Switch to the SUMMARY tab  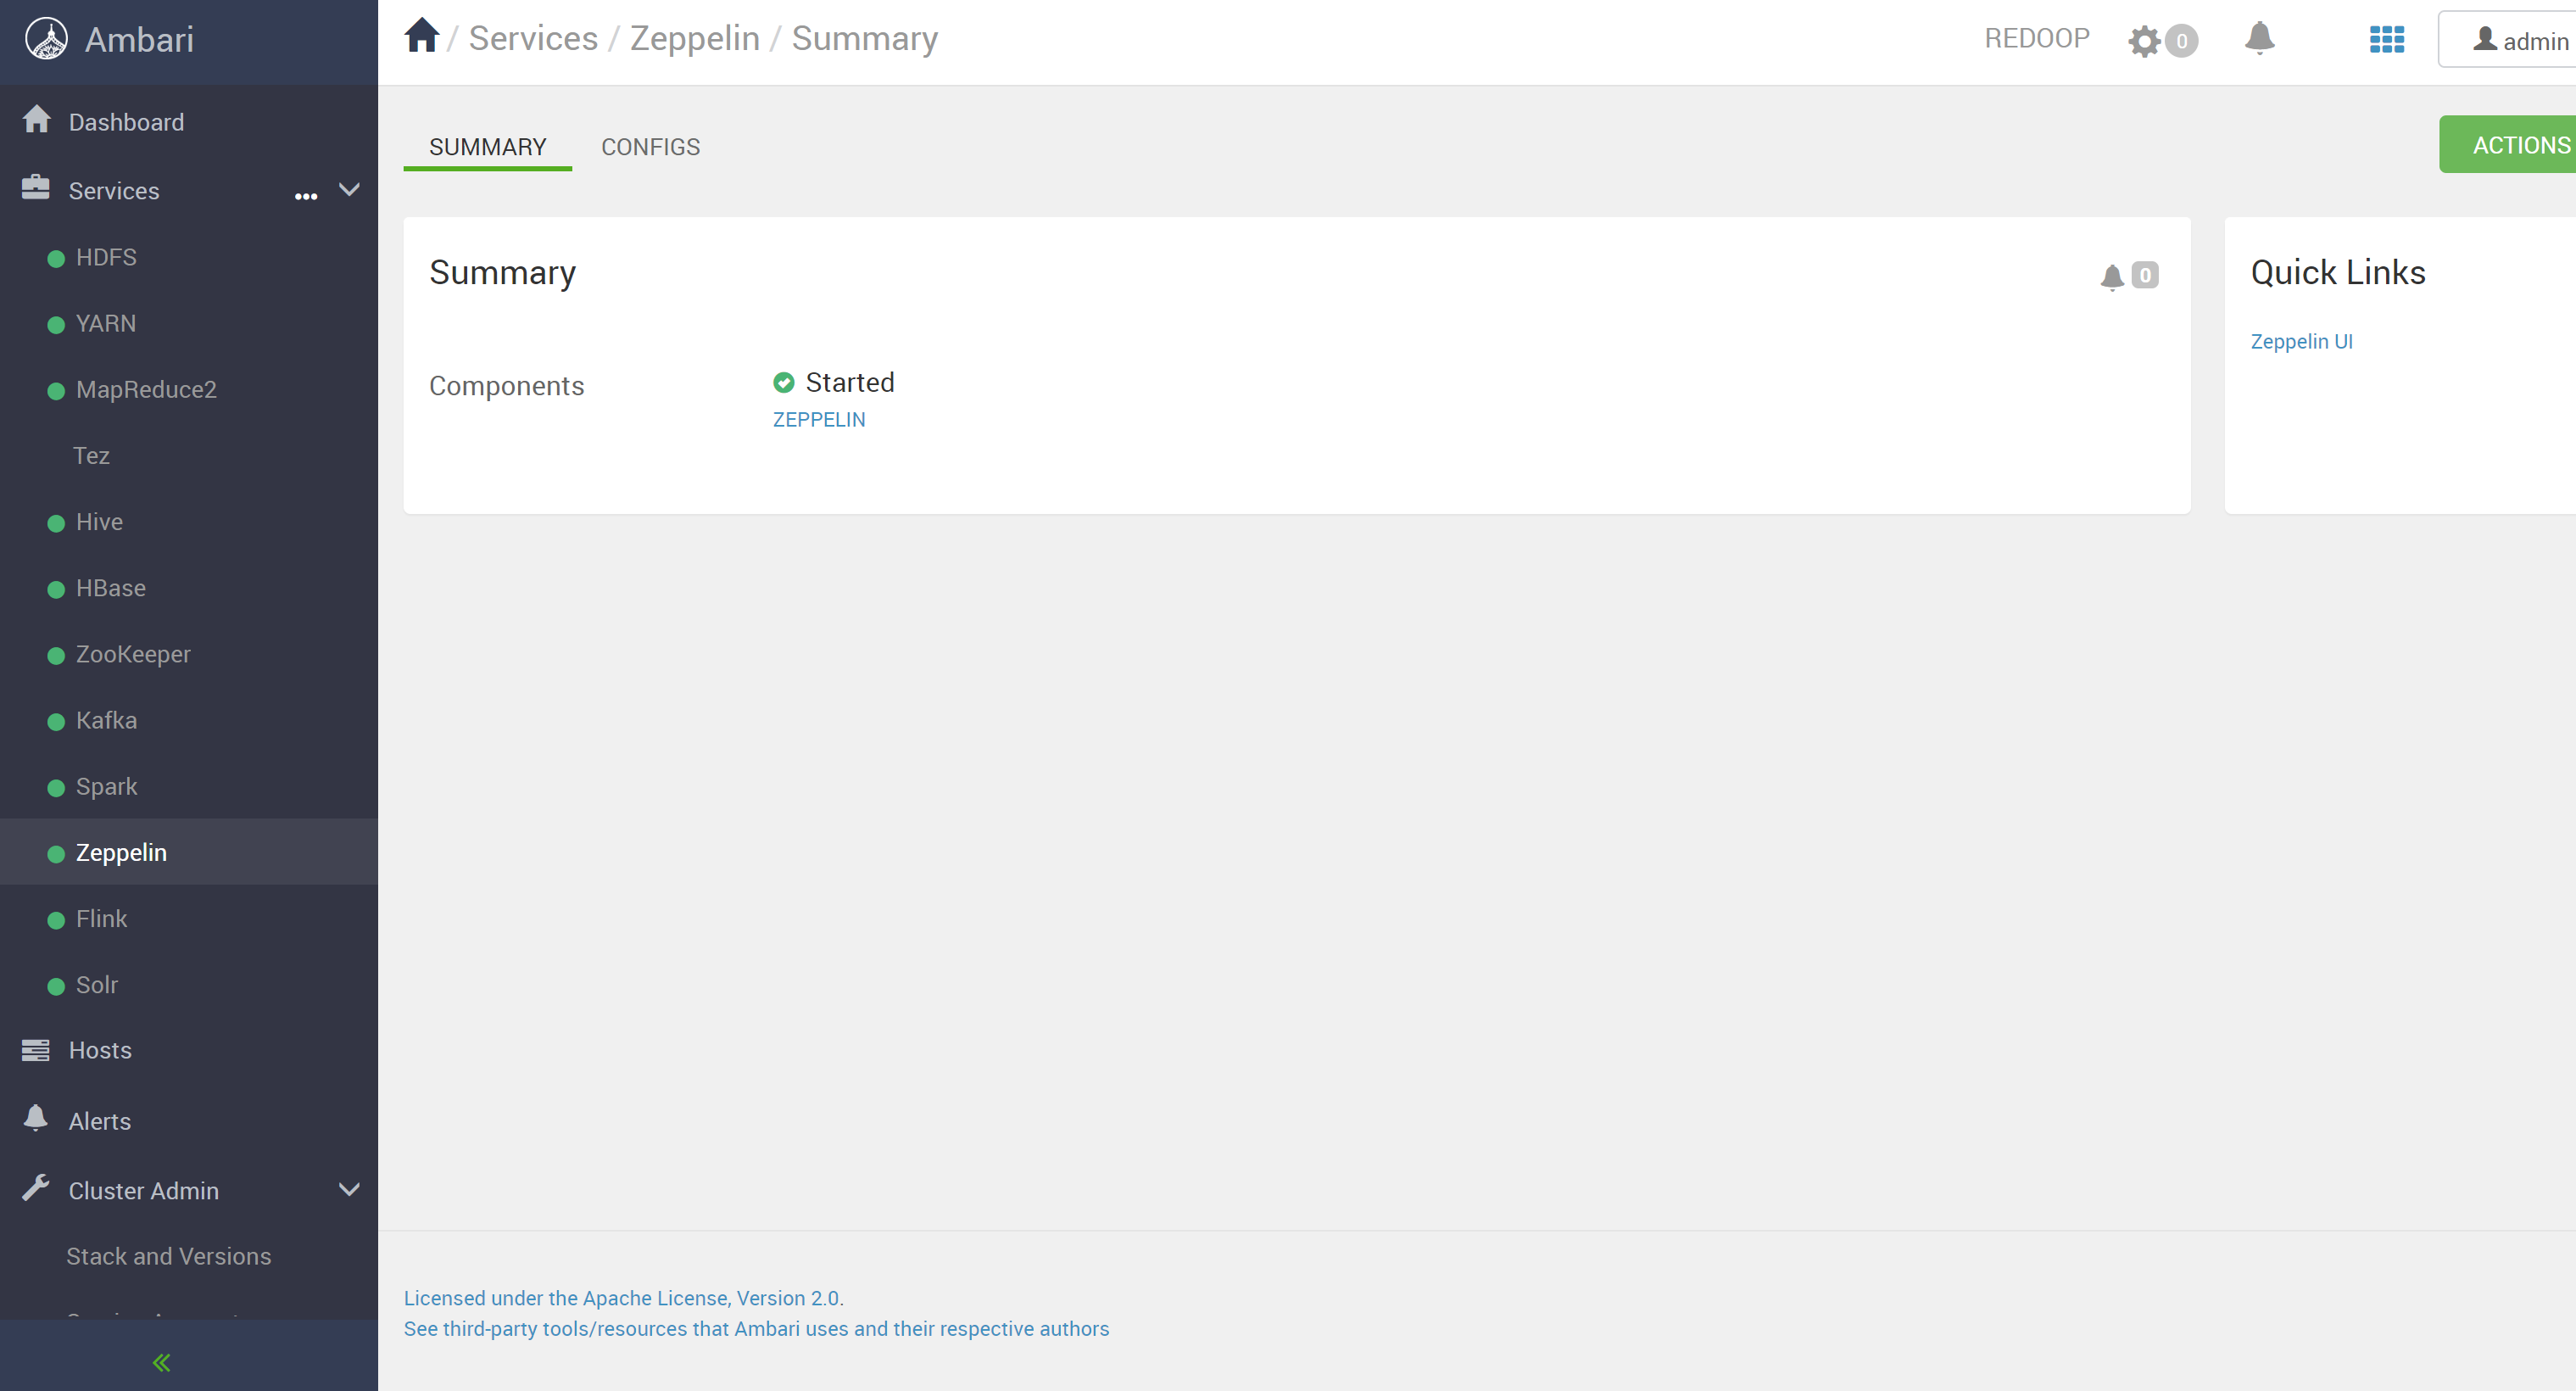point(488,147)
